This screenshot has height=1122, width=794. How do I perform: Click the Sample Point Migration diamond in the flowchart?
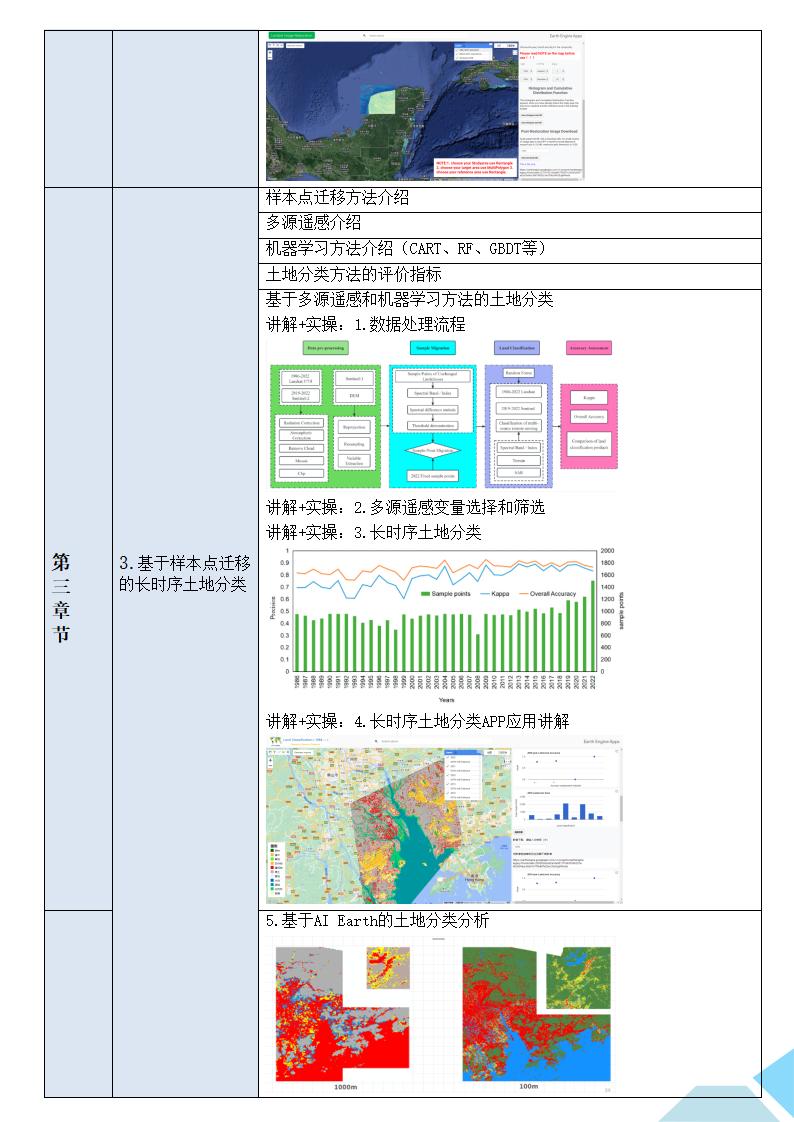pyautogui.click(x=432, y=451)
